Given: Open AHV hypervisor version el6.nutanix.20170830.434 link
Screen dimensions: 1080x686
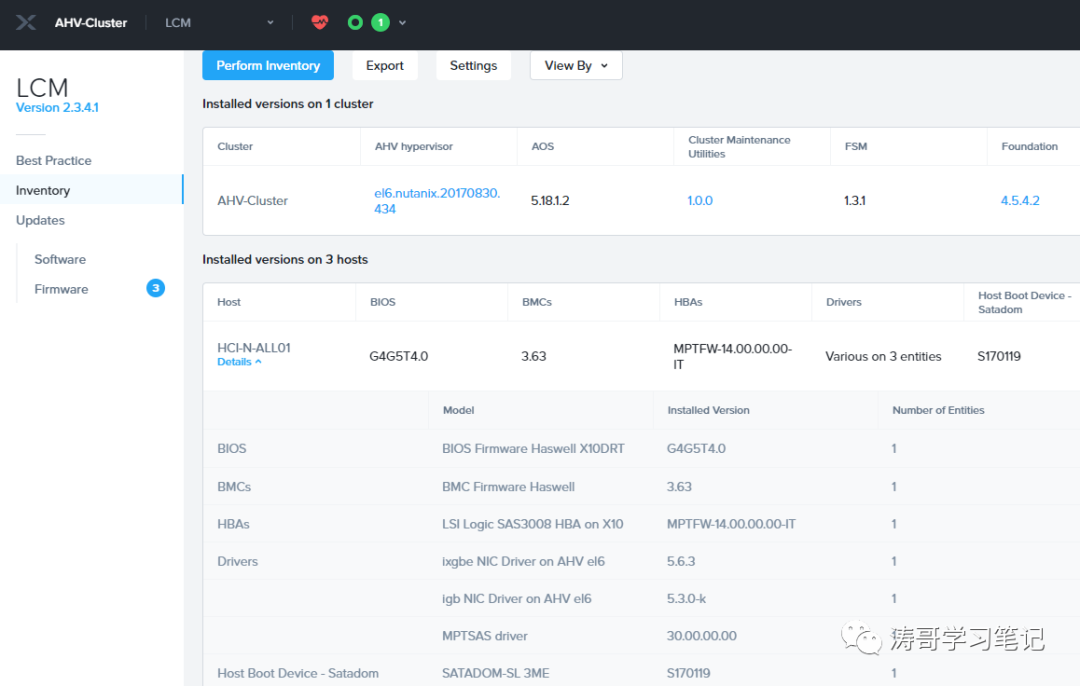Looking at the screenshot, I should coord(437,201).
